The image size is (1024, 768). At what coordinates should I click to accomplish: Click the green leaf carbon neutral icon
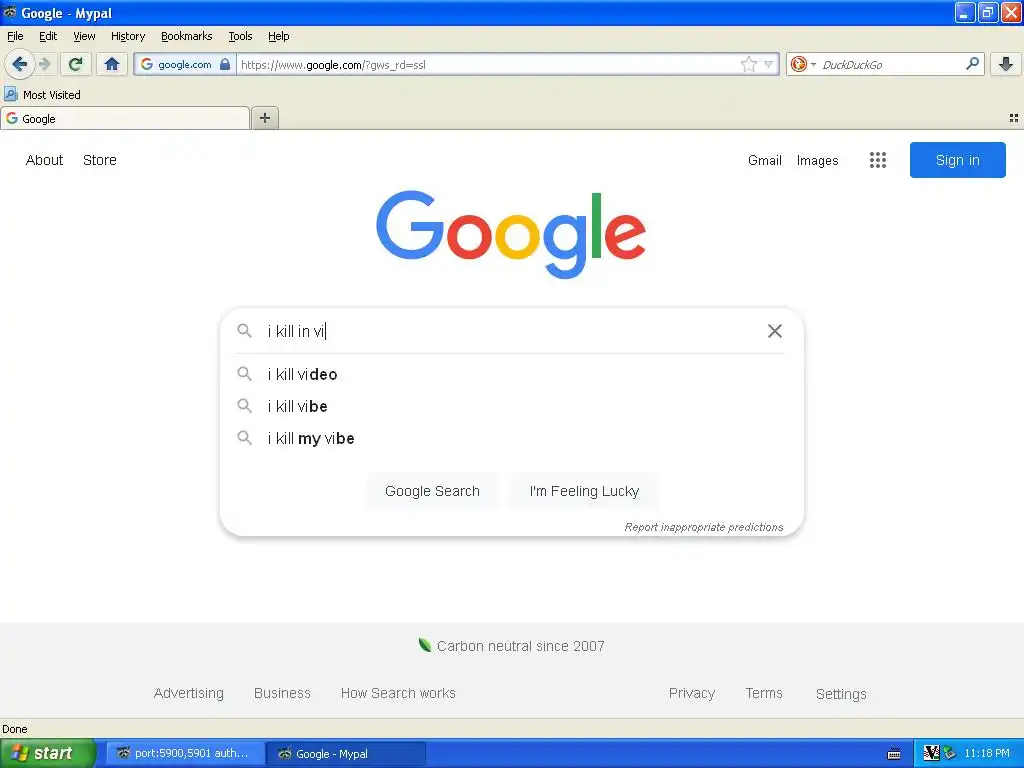pos(424,645)
